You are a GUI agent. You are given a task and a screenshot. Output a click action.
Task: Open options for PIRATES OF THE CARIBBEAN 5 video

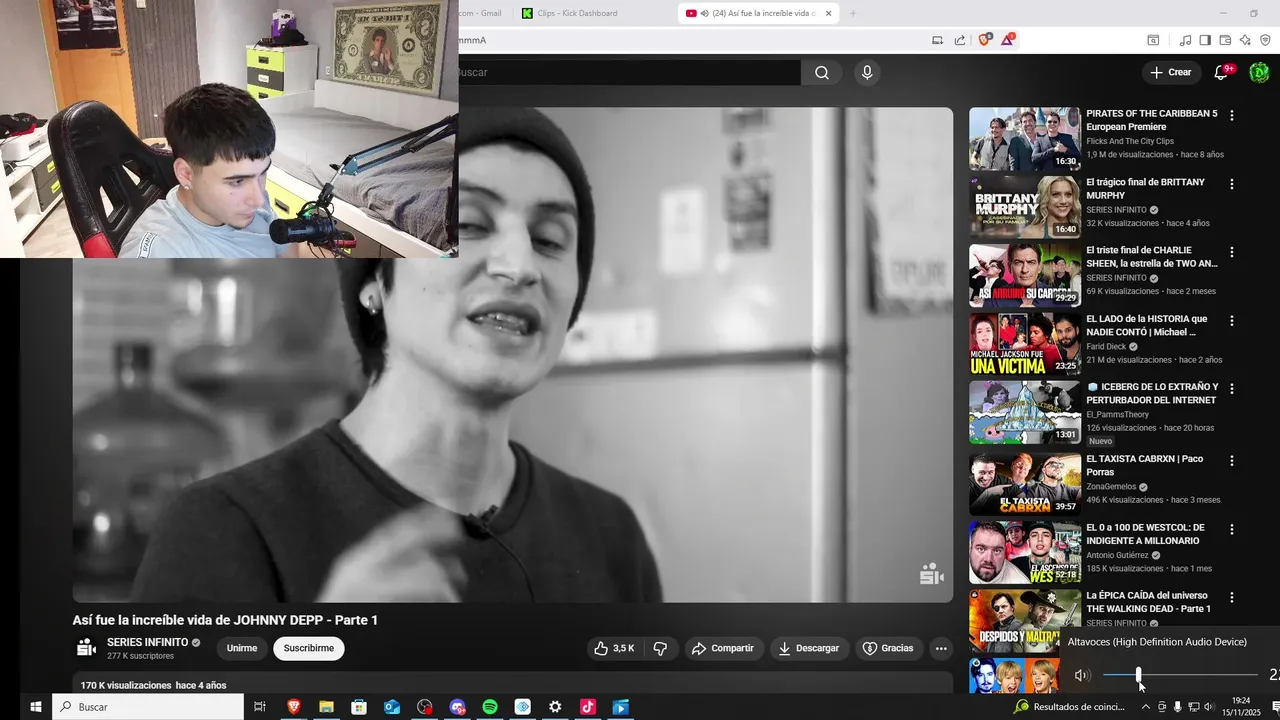(1232, 115)
